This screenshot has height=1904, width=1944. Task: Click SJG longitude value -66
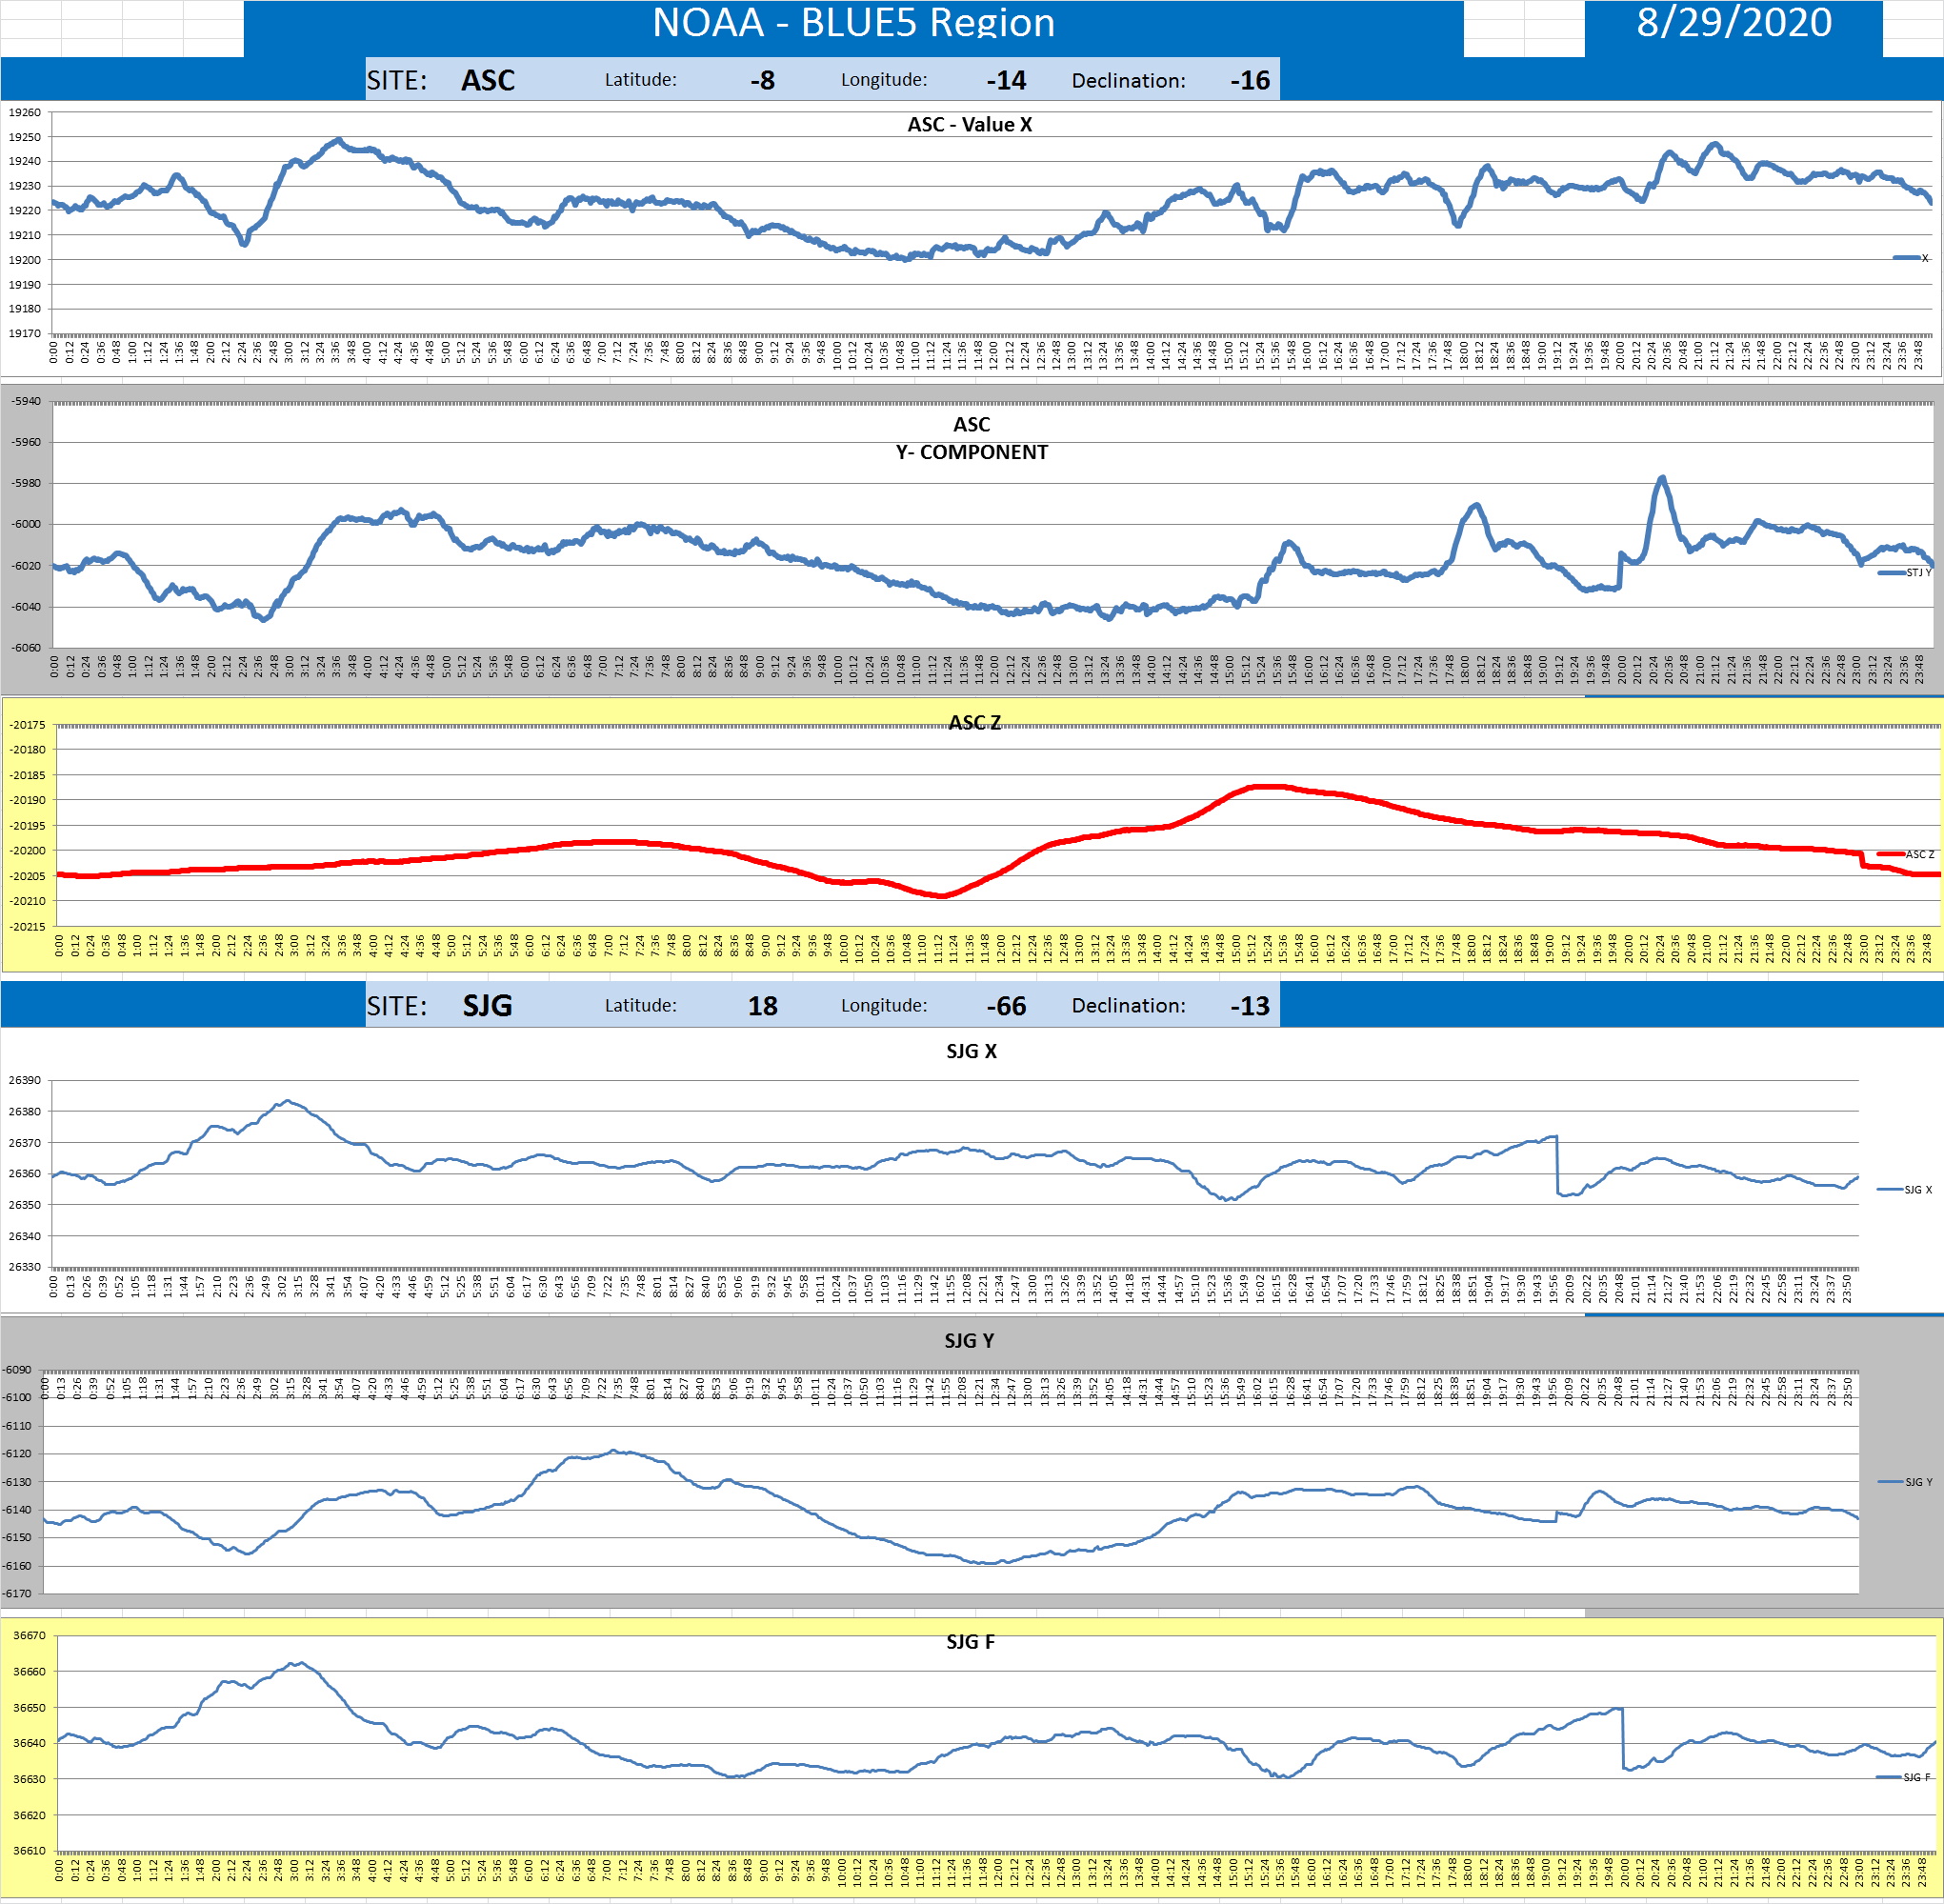1005,1005
